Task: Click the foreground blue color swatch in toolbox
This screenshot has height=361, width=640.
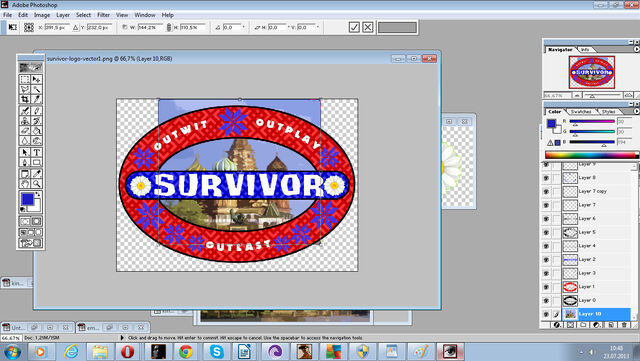Action: (x=27, y=199)
